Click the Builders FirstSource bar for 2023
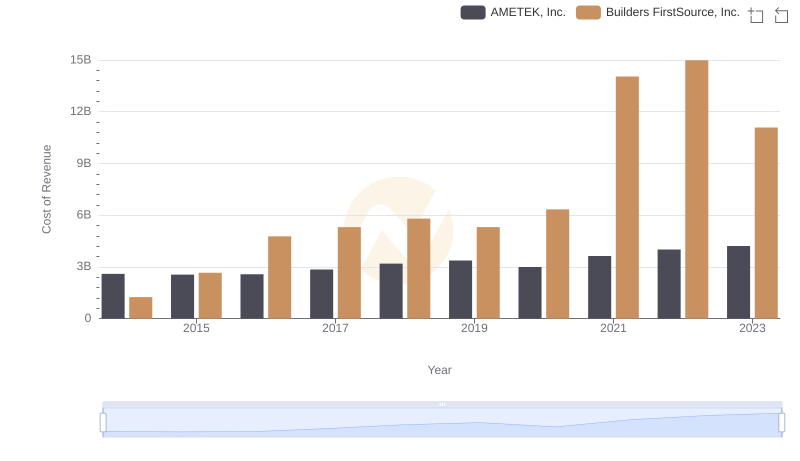 [x=766, y=223]
